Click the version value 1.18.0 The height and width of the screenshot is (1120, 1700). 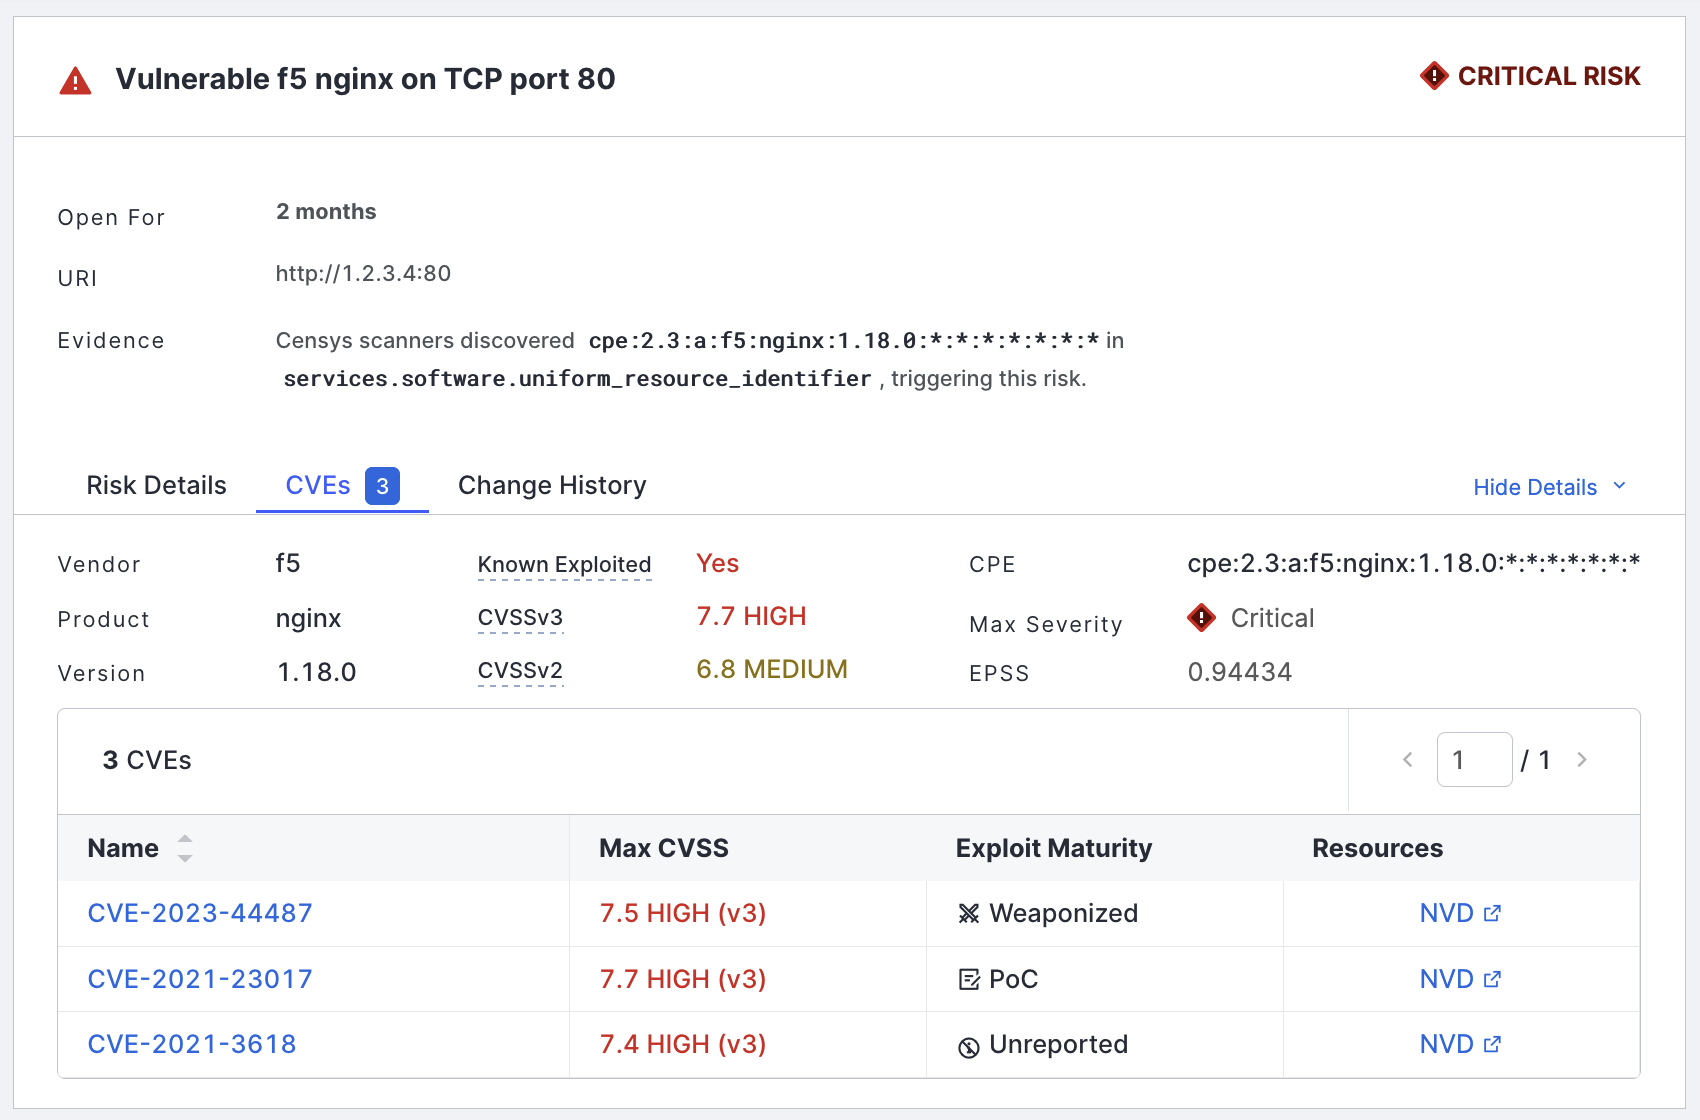[316, 672]
